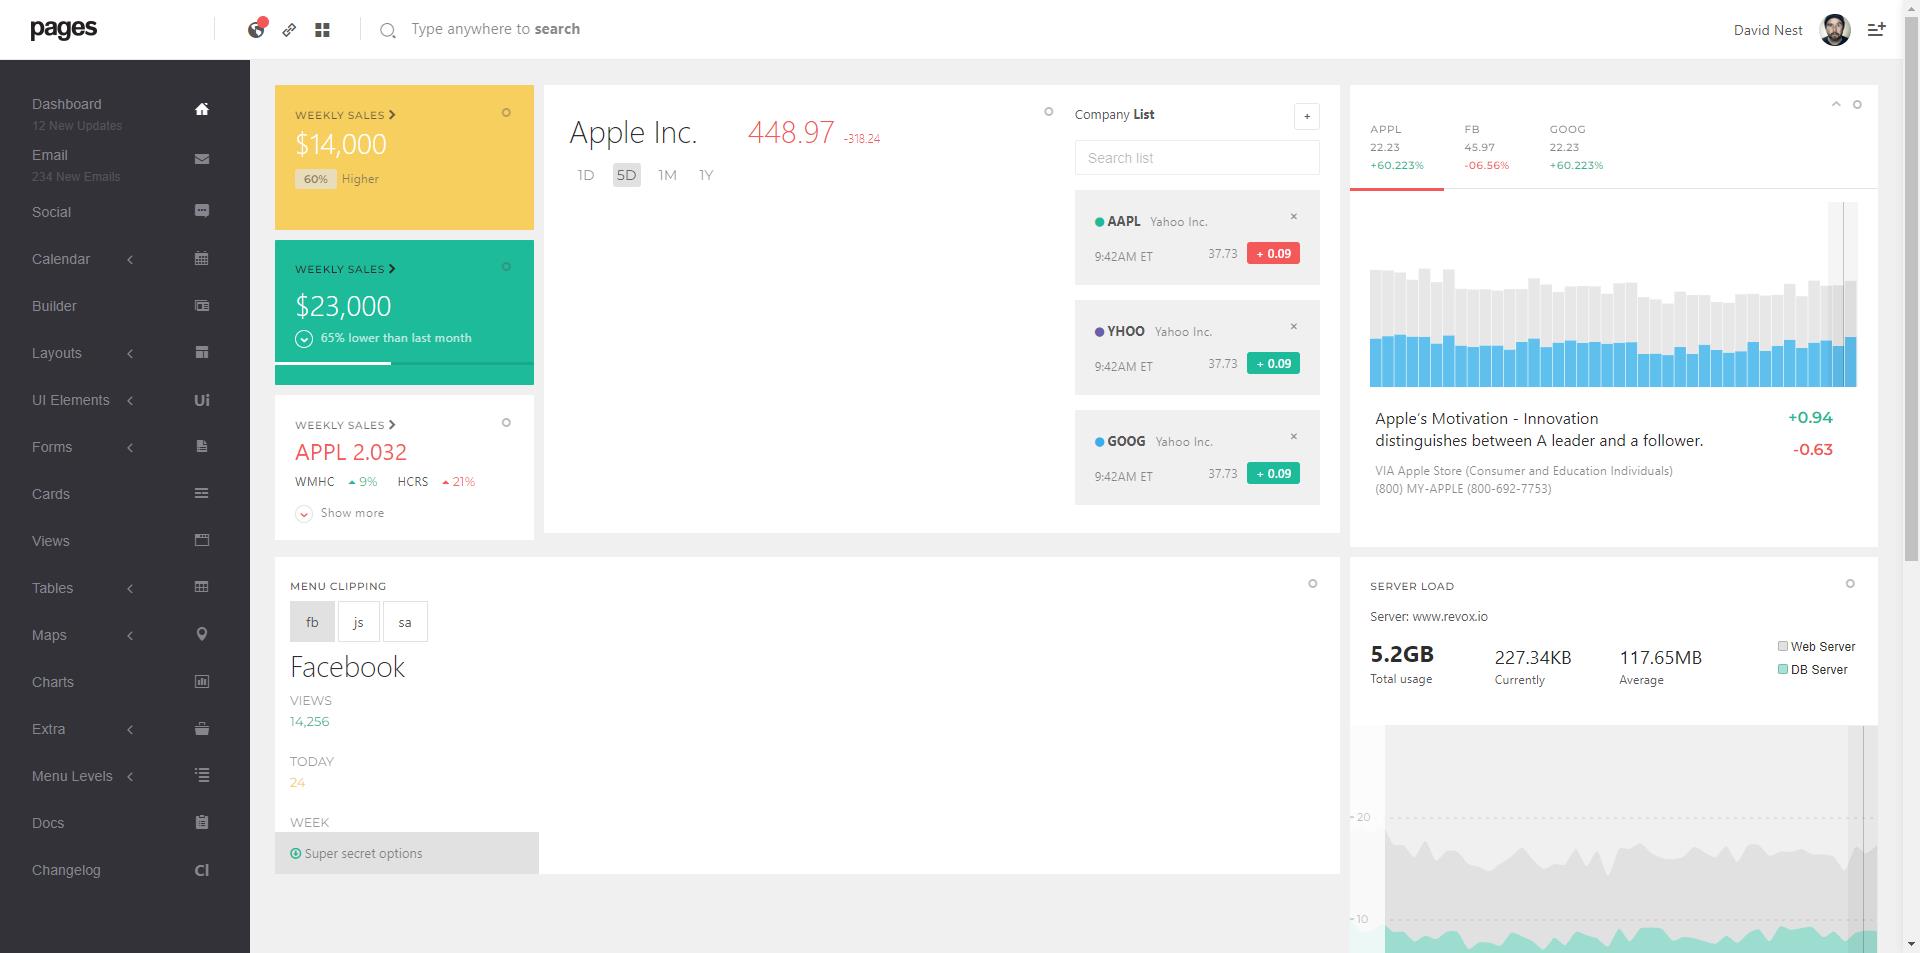Screen dimensions: 1920x953
Task: Toggle Web Server legend swatch
Action: 1782,646
